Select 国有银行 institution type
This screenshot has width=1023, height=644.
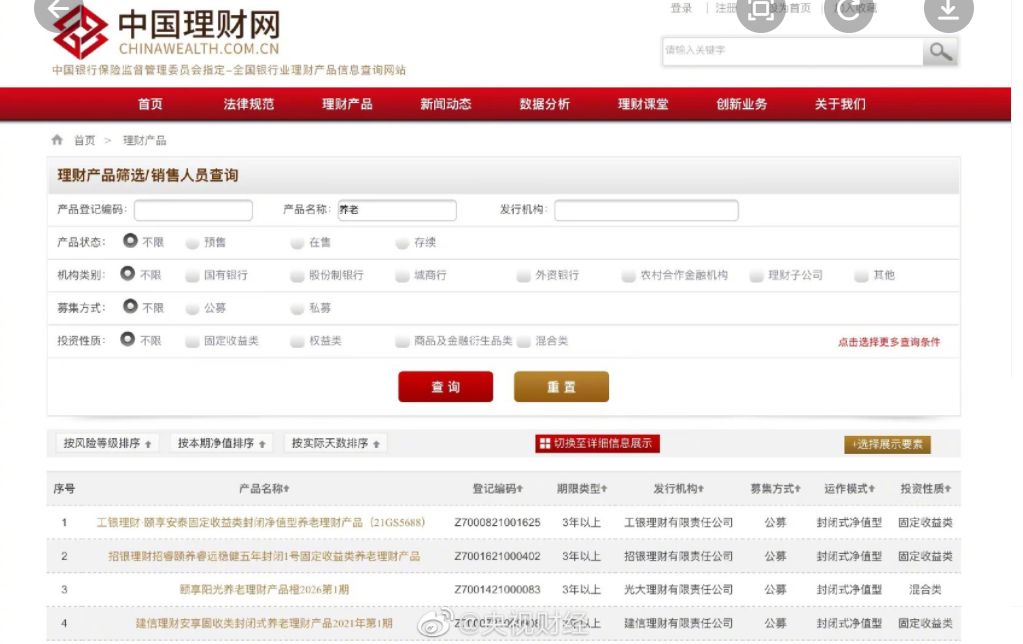[192, 276]
